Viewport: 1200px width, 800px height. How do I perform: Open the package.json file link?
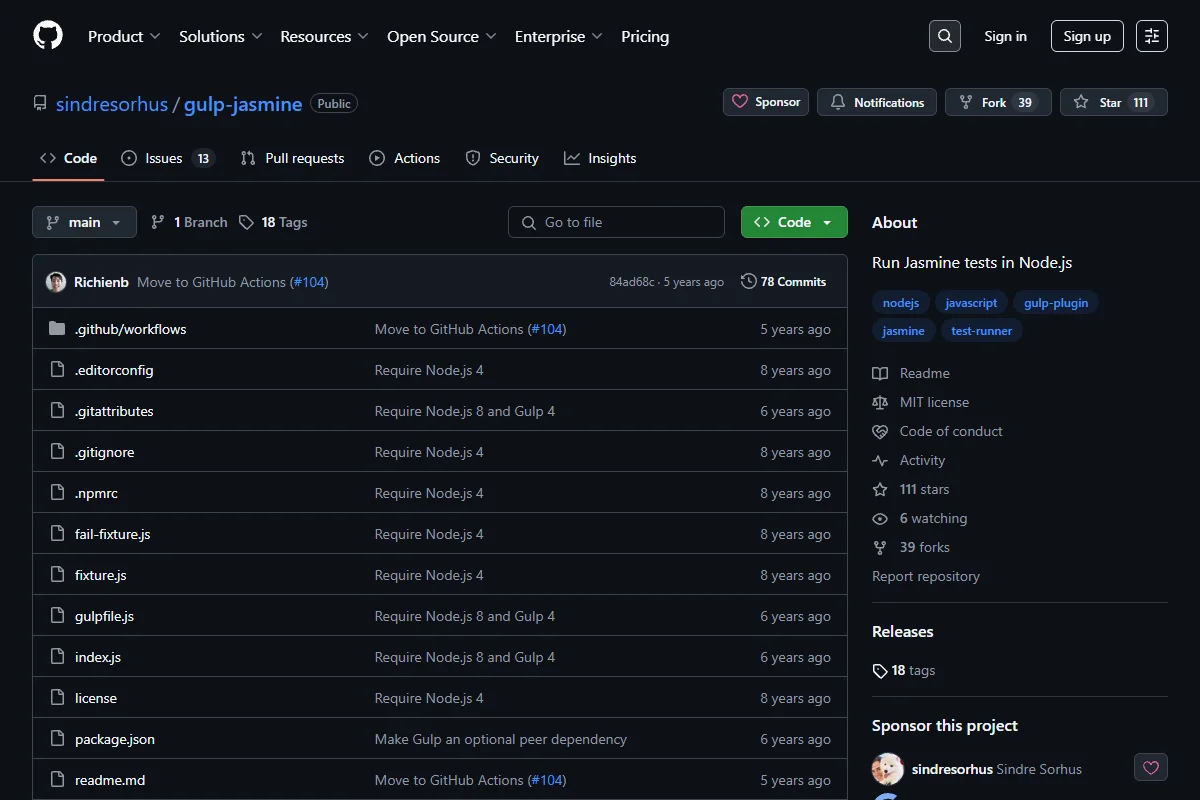pyautogui.click(x=115, y=739)
